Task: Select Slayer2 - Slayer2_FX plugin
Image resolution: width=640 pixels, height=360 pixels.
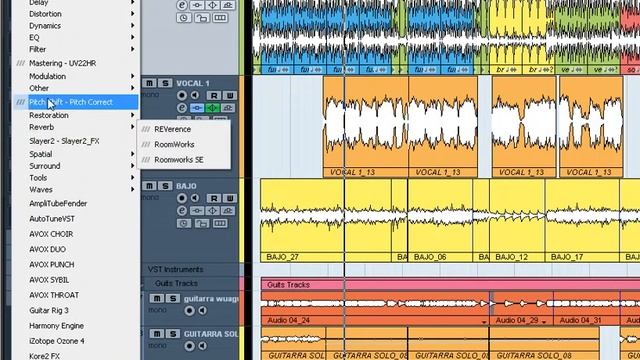Action: (x=76, y=141)
